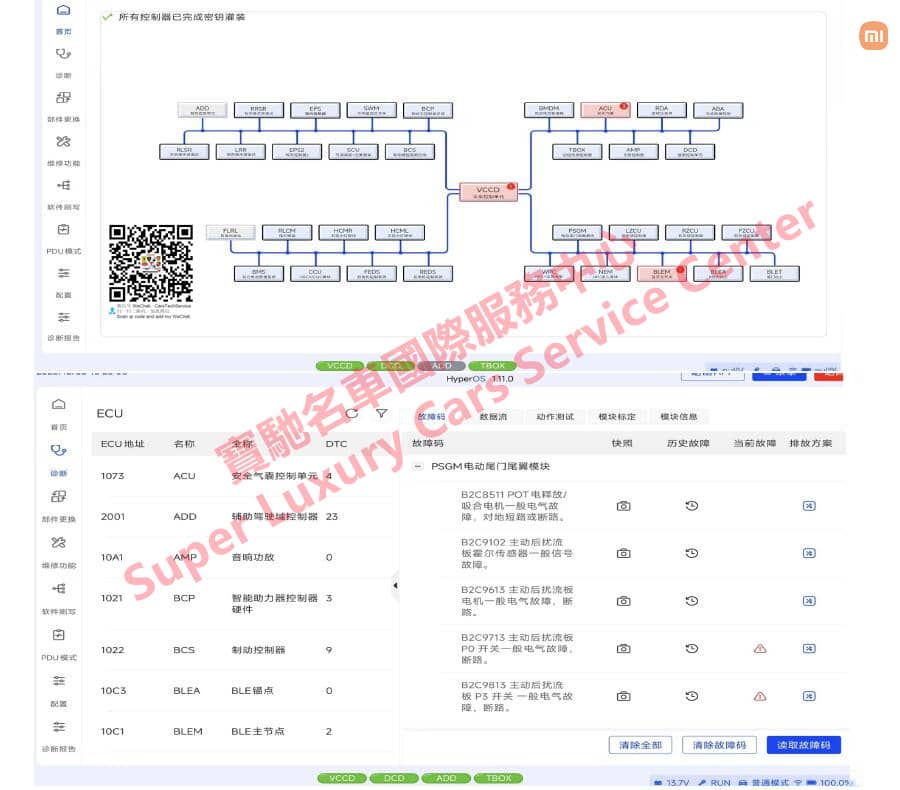Switch to the 数据流 tab
Image resolution: width=900 pixels, height=790 pixels.
493,417
